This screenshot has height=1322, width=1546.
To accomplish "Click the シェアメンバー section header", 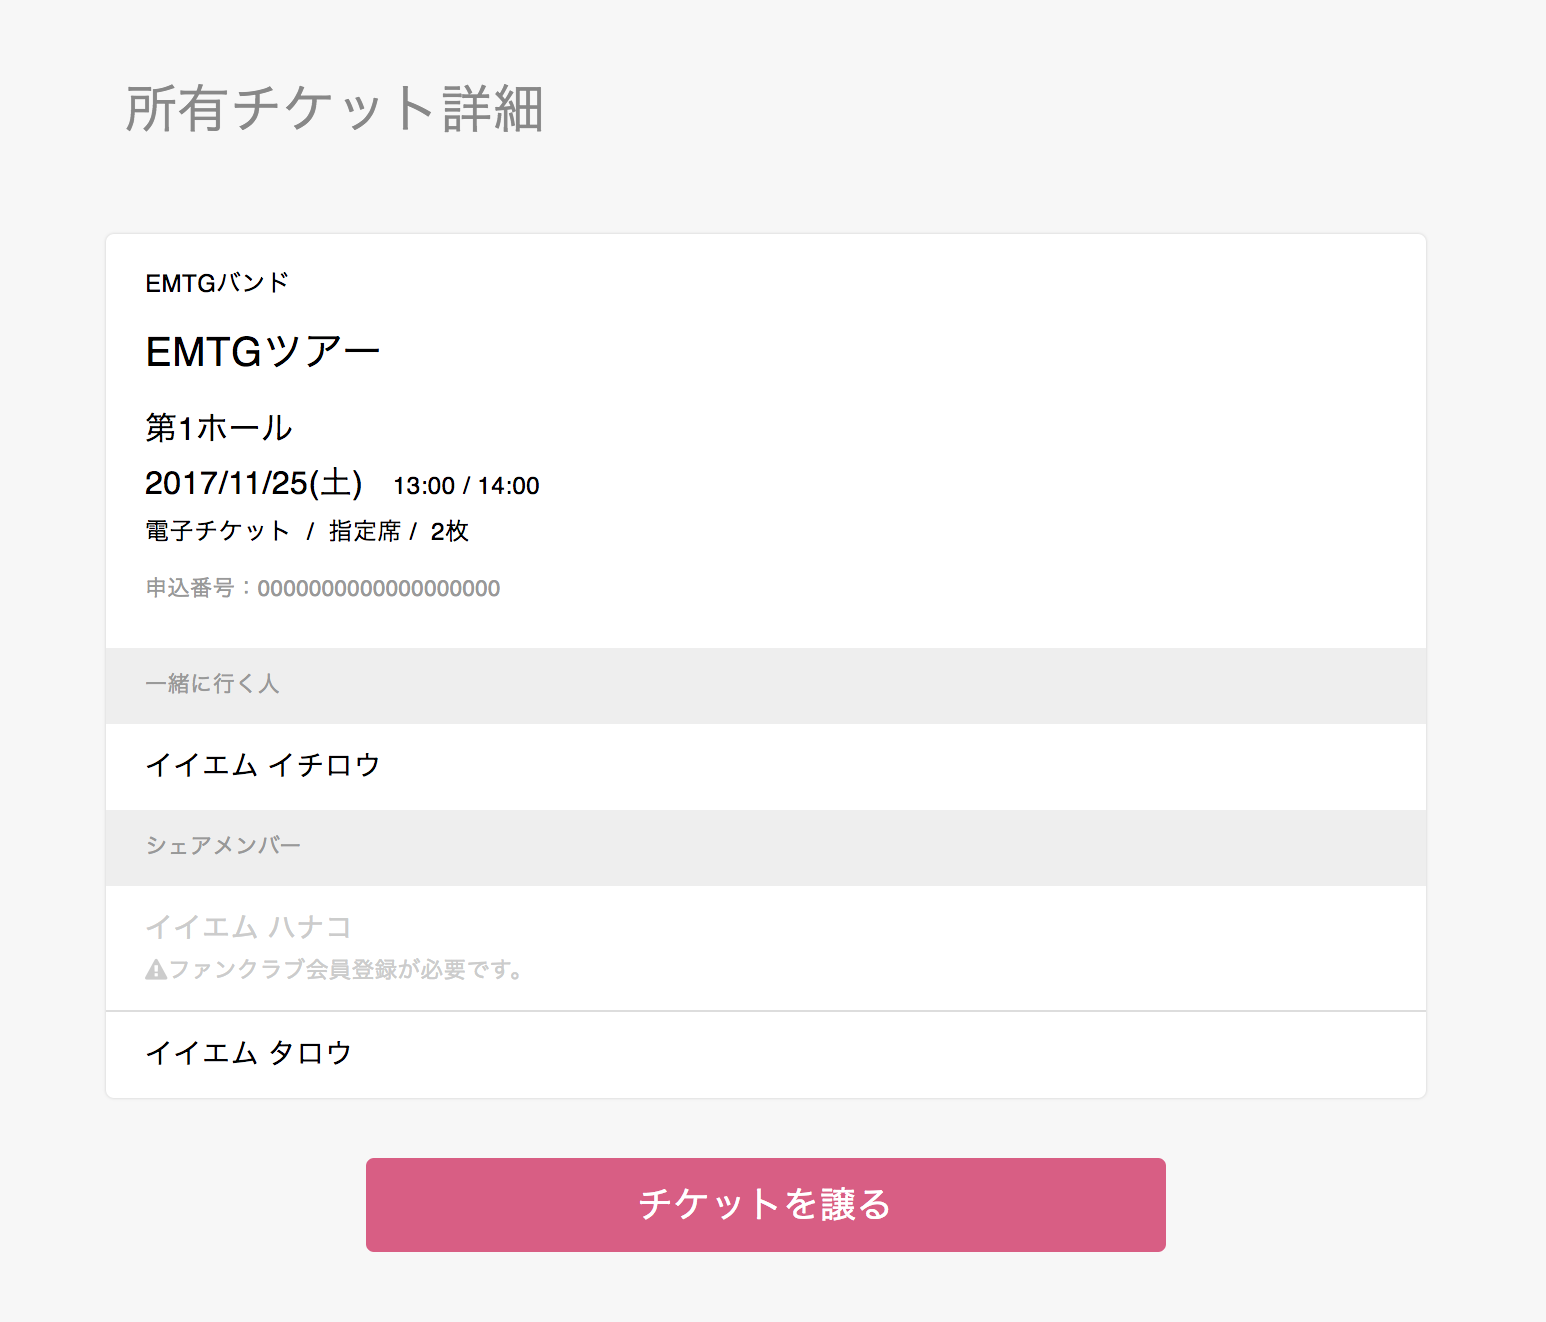I will [766, 848].
